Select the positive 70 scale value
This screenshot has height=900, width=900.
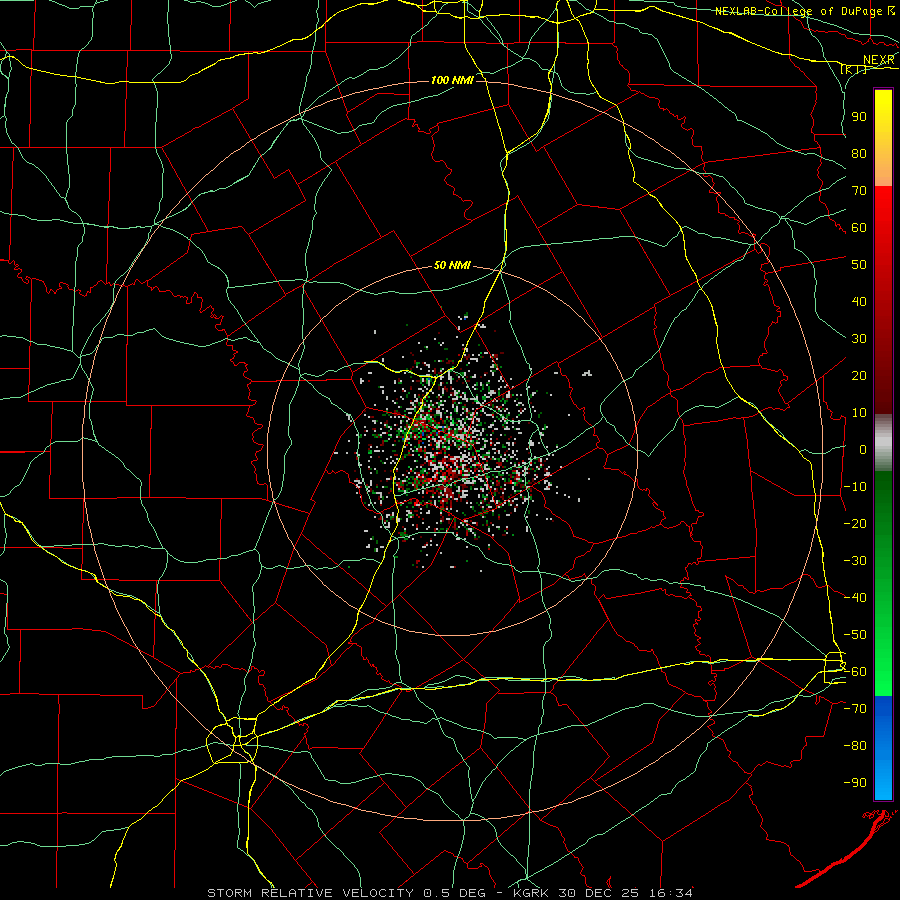point(859,191)
